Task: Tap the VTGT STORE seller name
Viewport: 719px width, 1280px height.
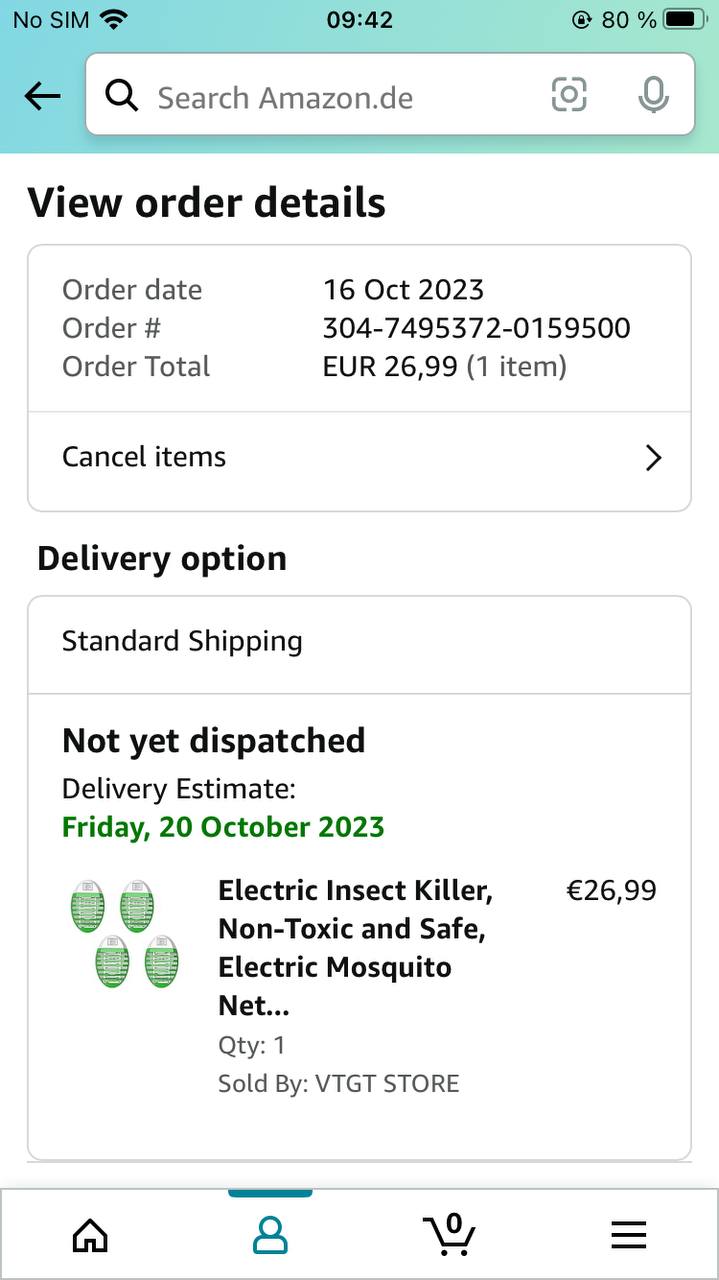Action: click(386, 1084)
